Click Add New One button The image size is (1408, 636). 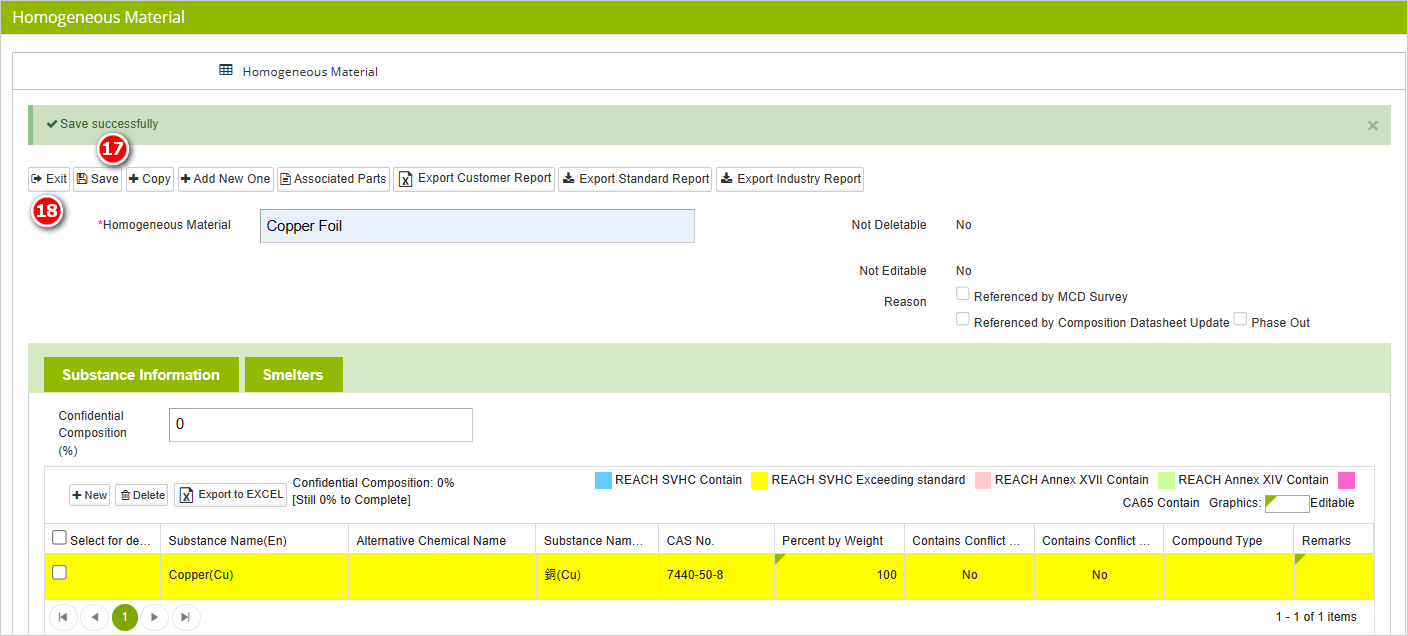pos(225,179)
